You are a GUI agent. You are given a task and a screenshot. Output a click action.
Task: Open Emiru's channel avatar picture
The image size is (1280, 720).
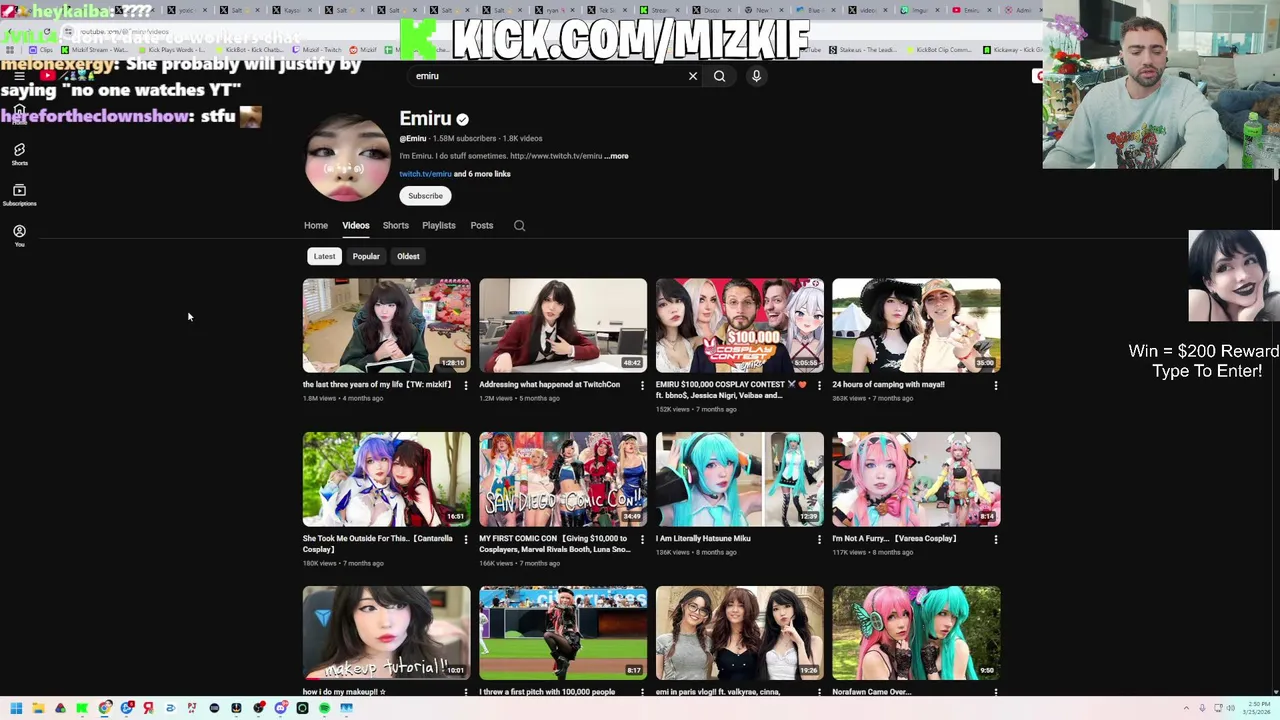347,158
